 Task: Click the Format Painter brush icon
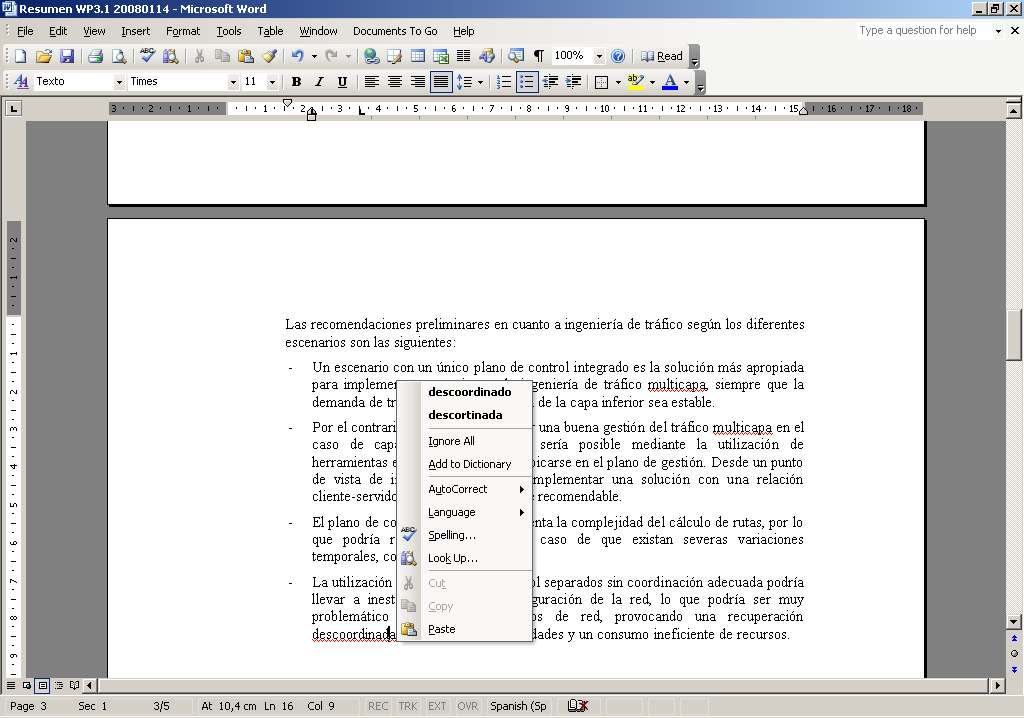pyautogui.click(x=269, y=56)
